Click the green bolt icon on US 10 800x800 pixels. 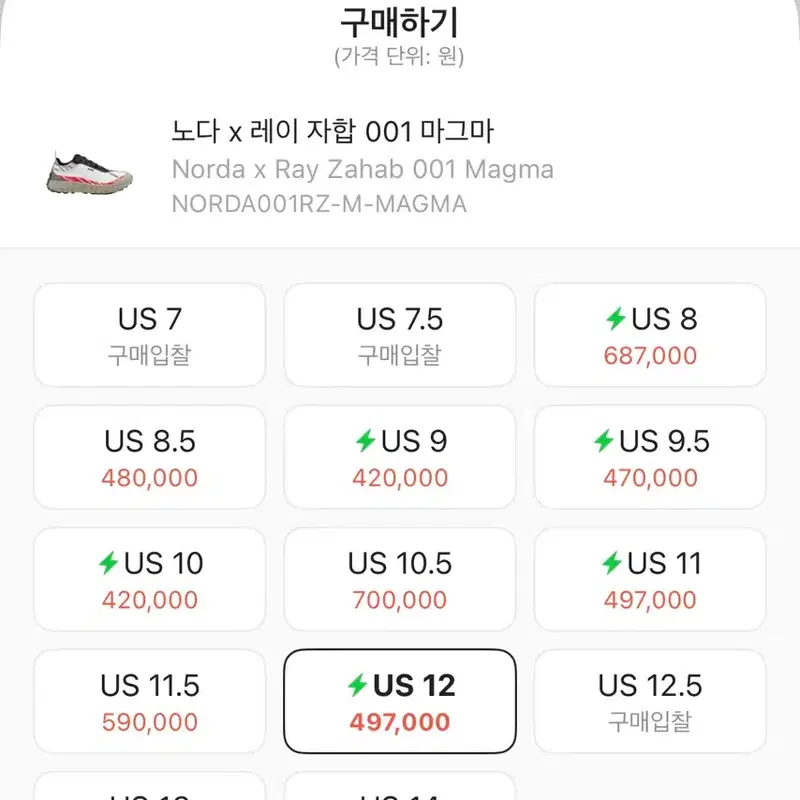click(x=108, y=563)
